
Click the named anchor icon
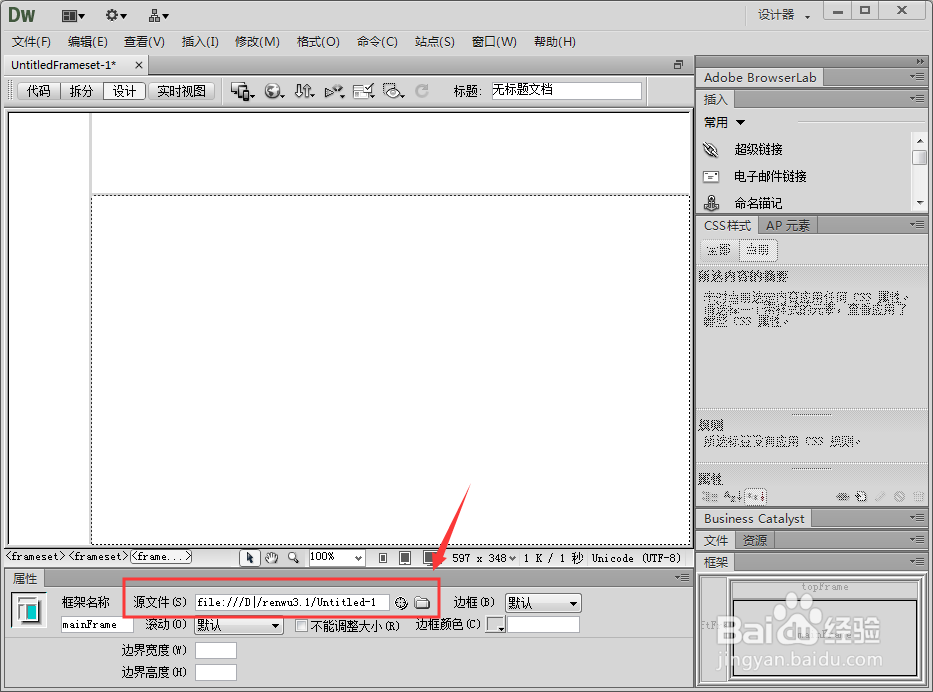(x=711, y=203)
